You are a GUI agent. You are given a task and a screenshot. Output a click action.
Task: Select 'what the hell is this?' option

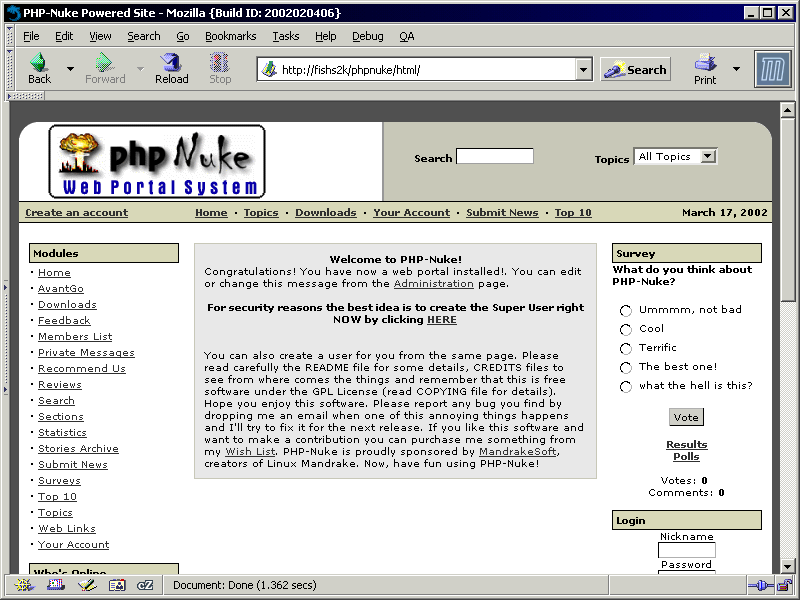click(x=626, y=386)
